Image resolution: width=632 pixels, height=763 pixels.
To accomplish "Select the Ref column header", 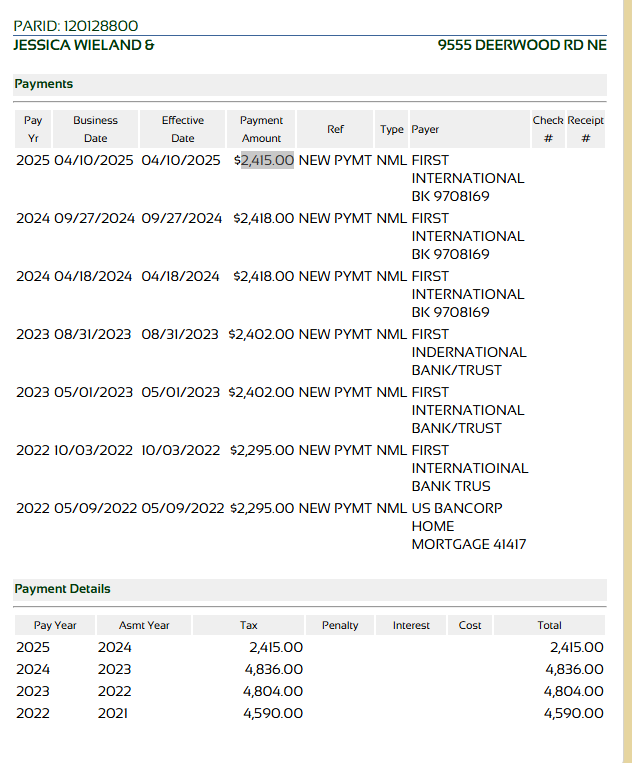I will [335, 129].
